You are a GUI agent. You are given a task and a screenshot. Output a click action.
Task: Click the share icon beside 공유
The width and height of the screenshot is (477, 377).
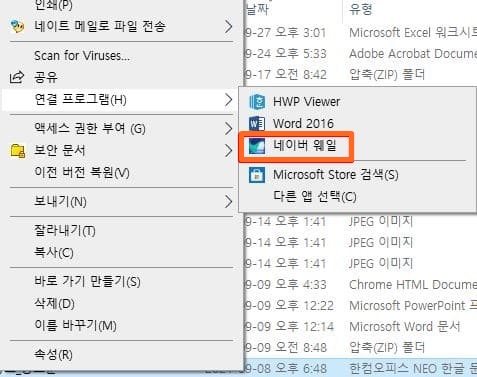tap(17, 77)
